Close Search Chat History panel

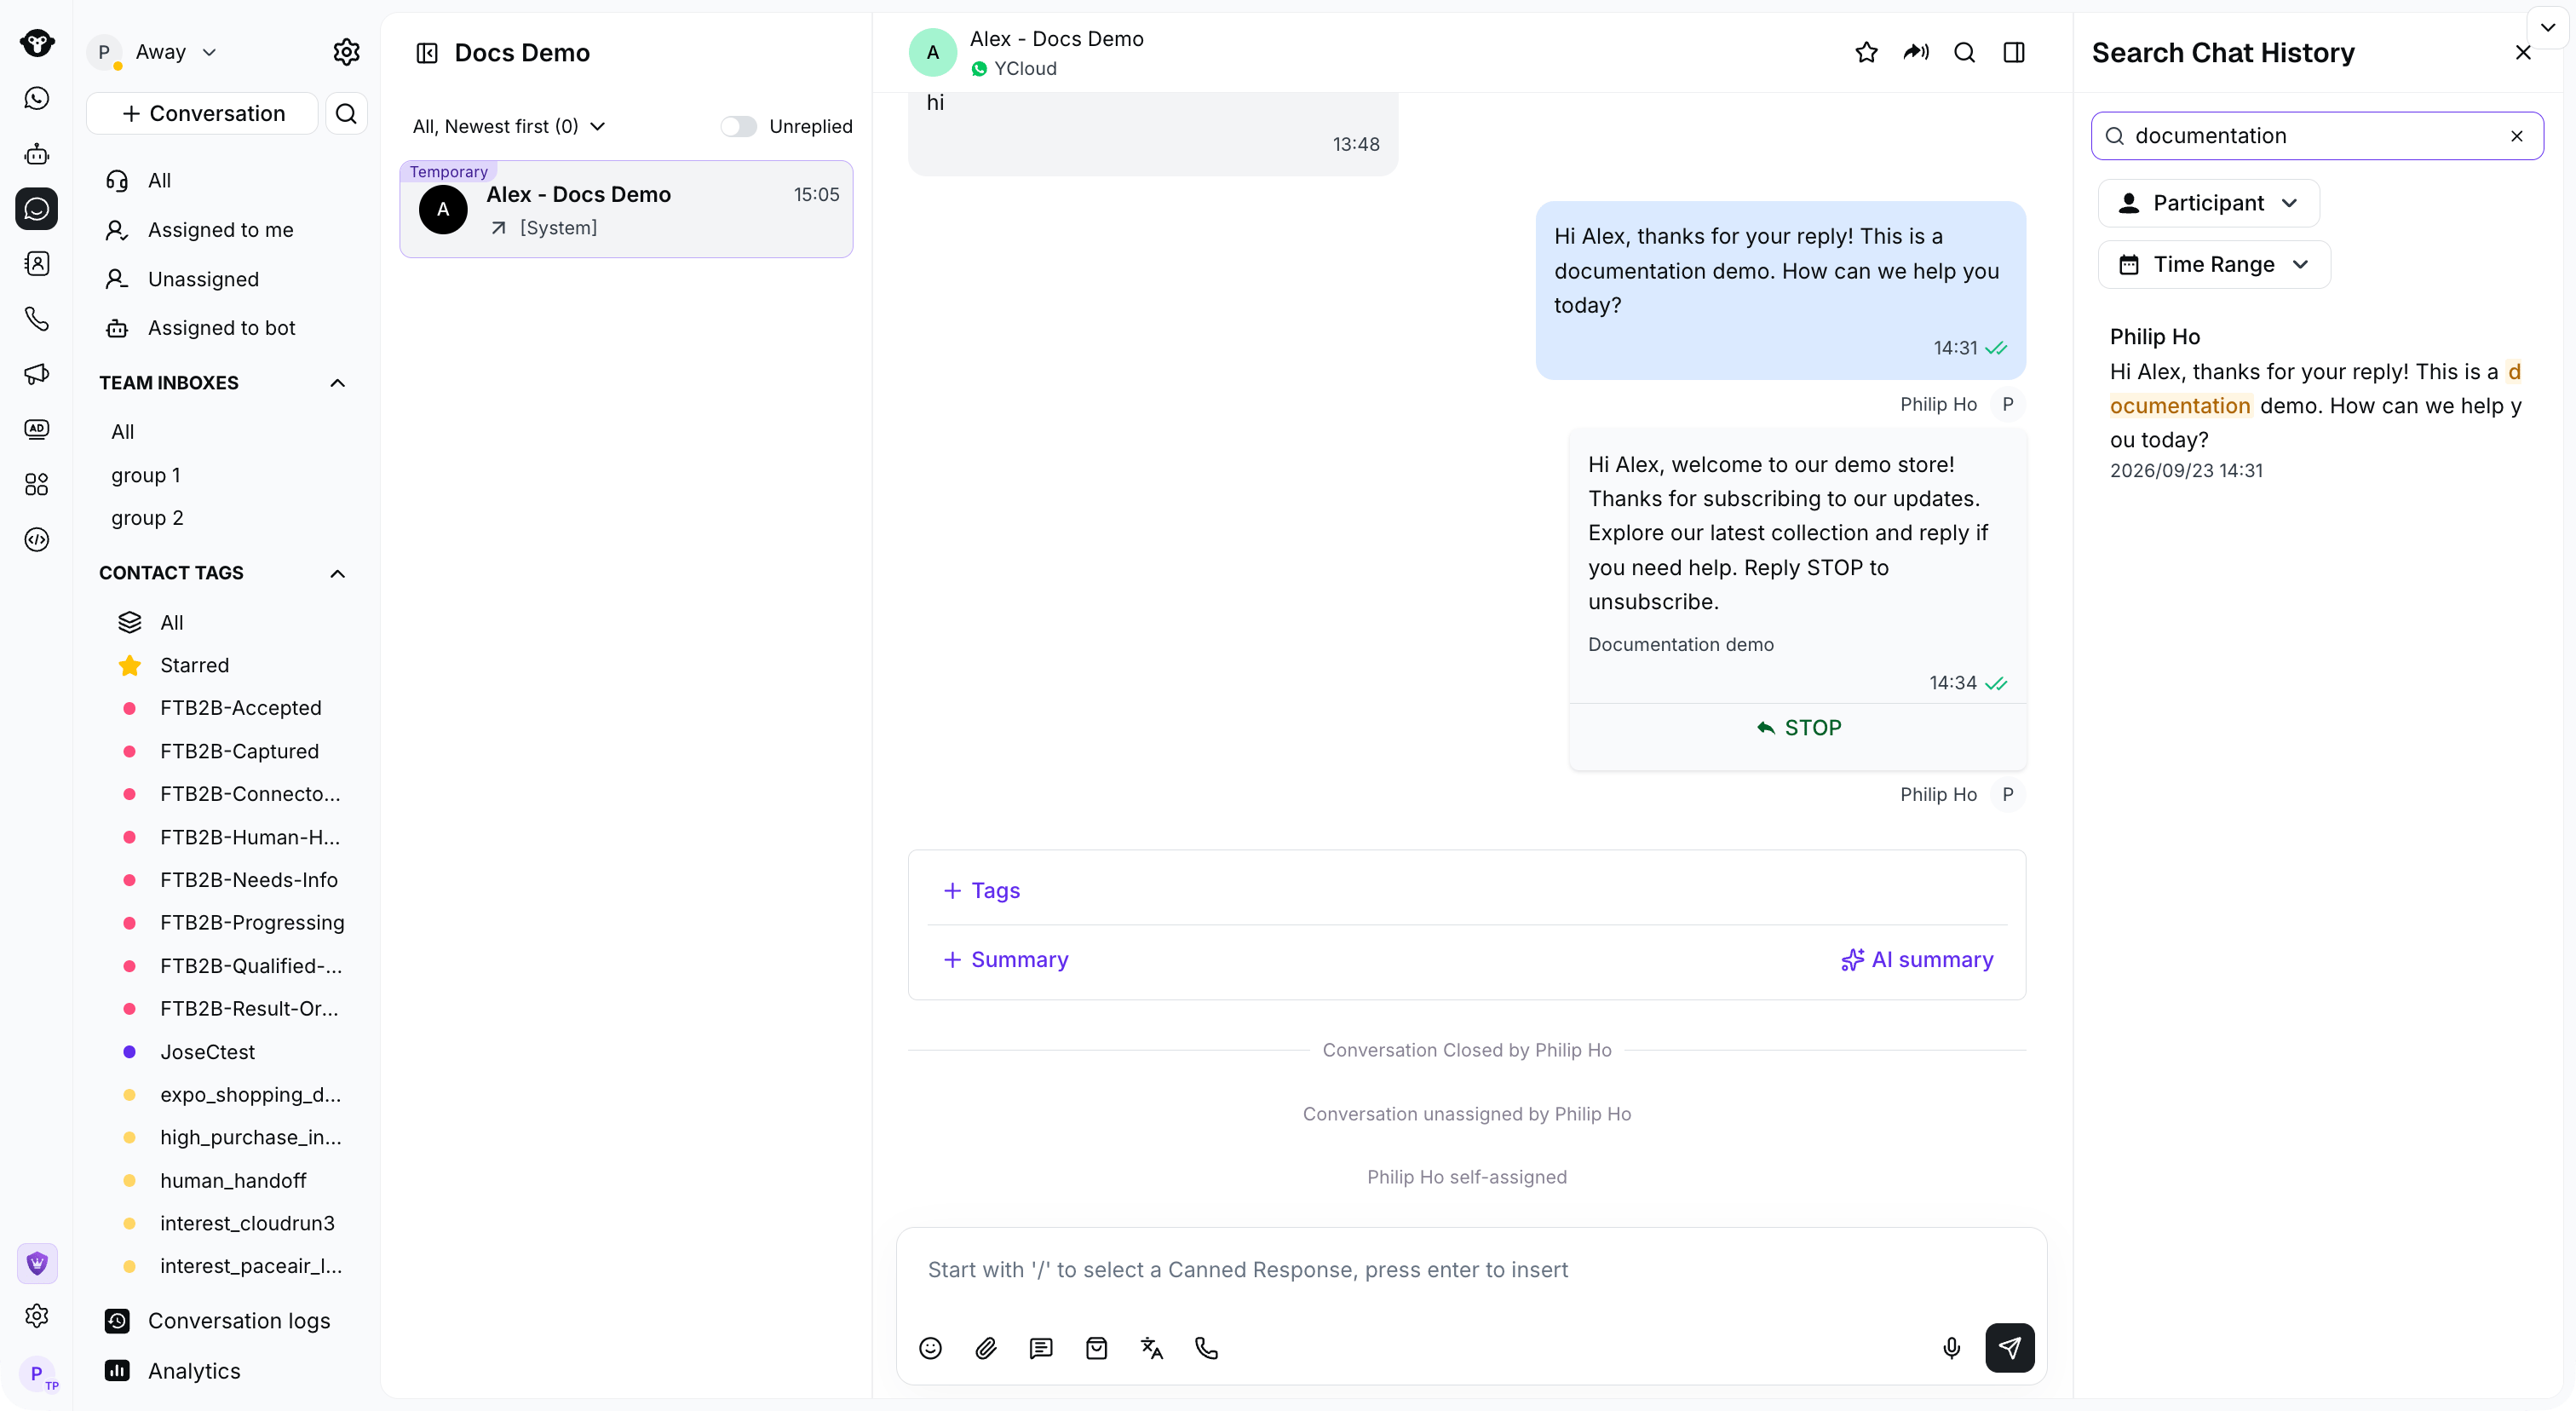coord(2523,53)
